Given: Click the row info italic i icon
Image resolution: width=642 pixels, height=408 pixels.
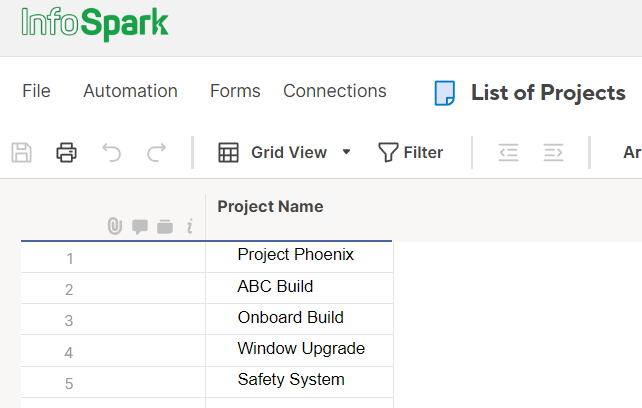Looking at the screenshot, I should 189,227.
